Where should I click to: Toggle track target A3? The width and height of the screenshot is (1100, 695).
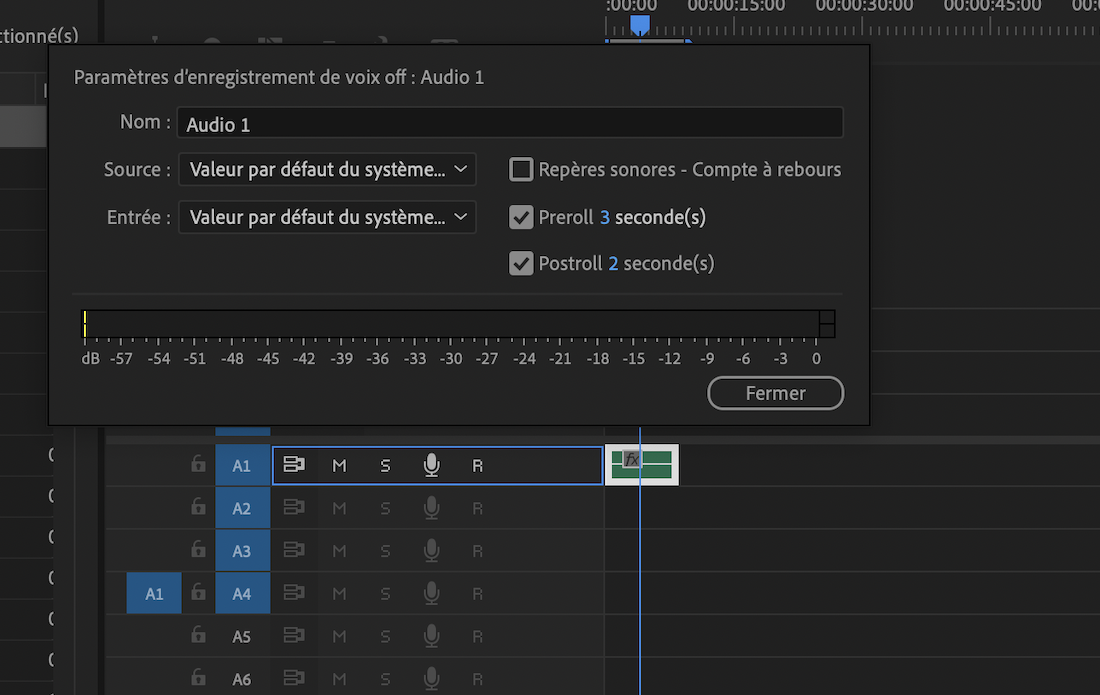(x=242, y=551)
